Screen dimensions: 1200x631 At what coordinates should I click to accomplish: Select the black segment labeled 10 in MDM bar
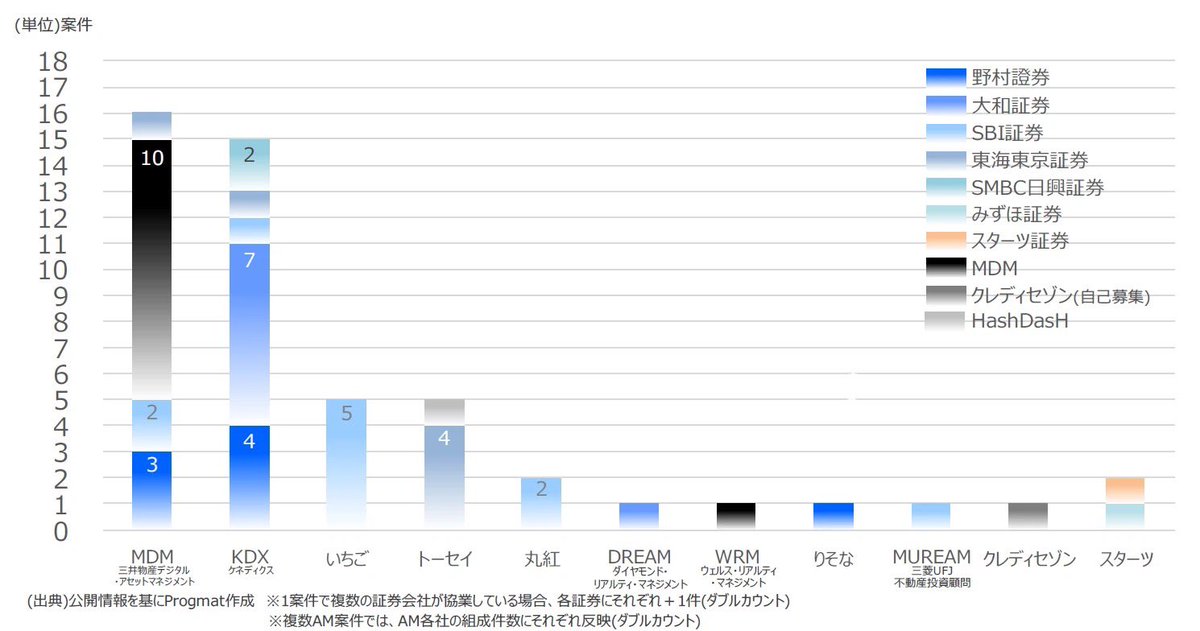(152, 269)
